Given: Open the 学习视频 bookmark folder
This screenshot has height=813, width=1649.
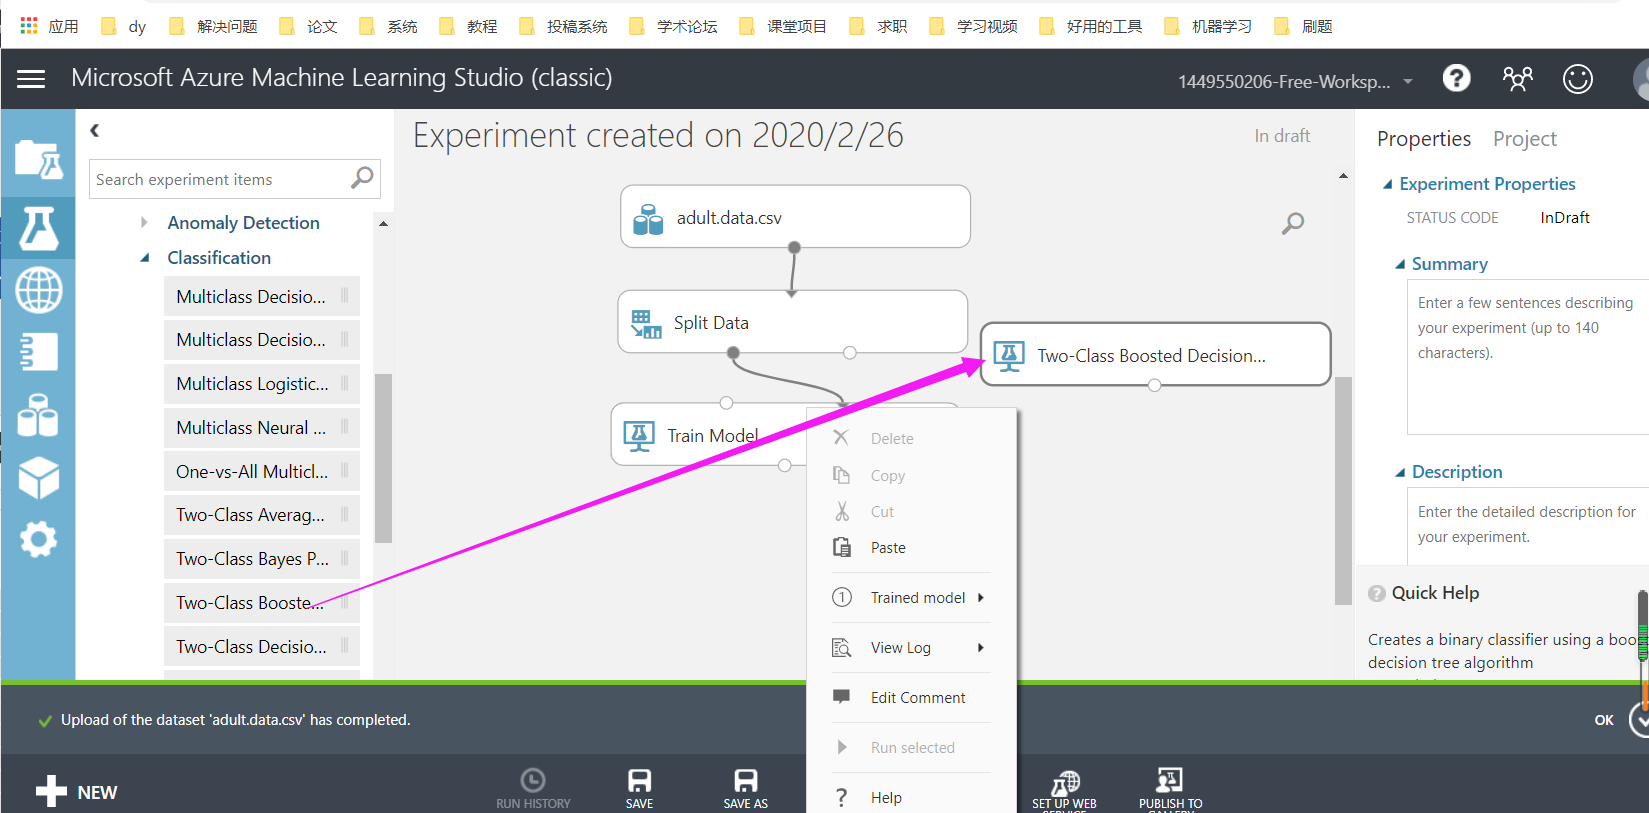Looking at the screenshot, I should tap(973, 26).
